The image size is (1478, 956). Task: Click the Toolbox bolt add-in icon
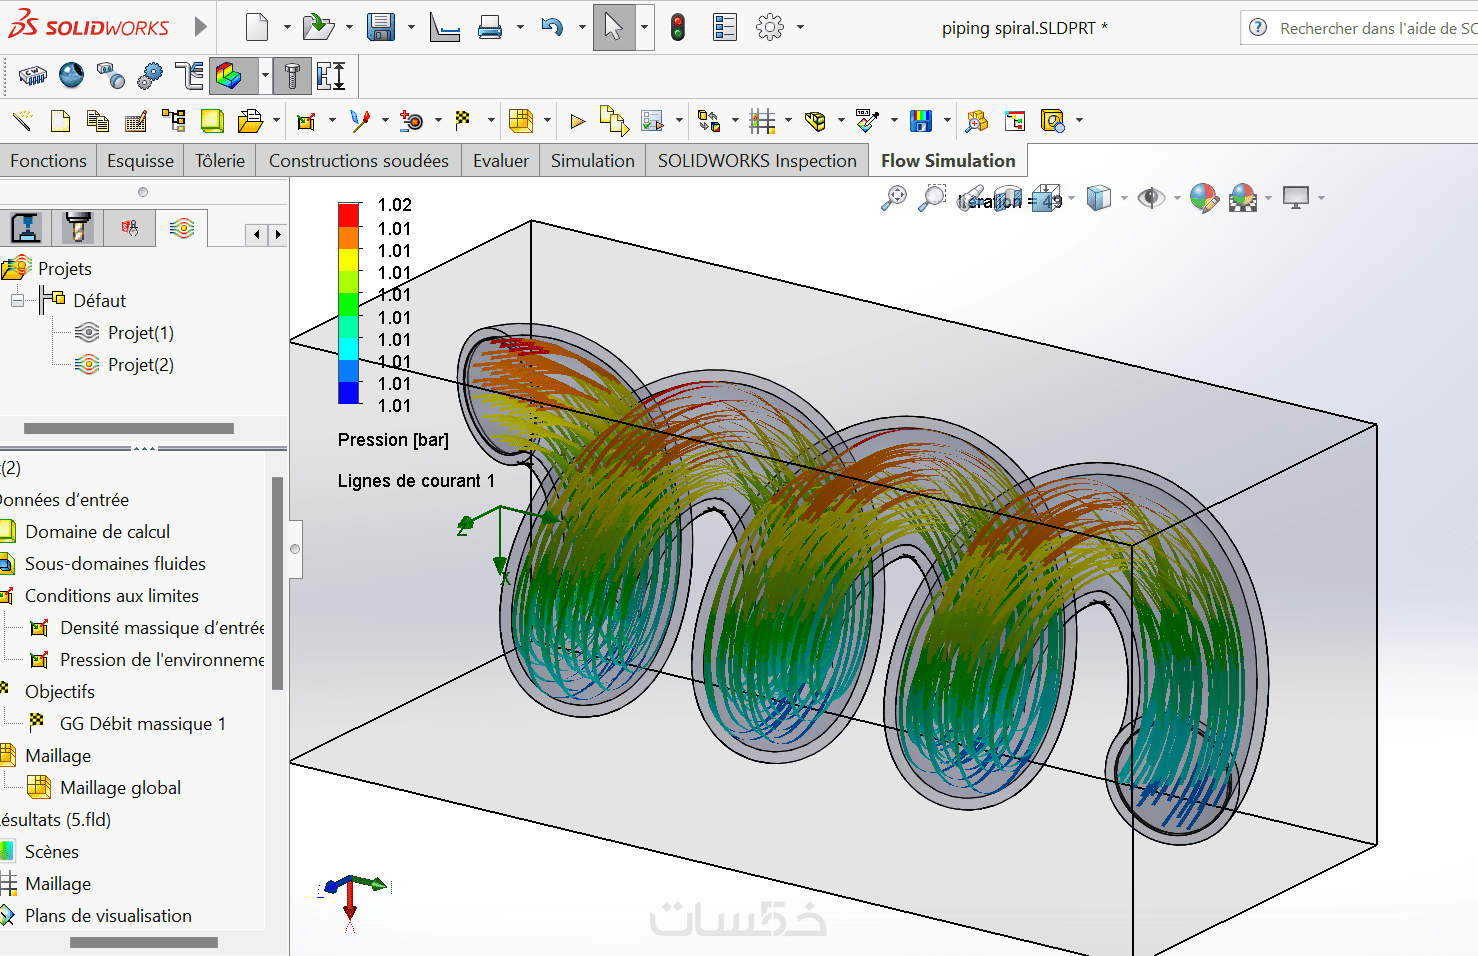tap(292, 75)
